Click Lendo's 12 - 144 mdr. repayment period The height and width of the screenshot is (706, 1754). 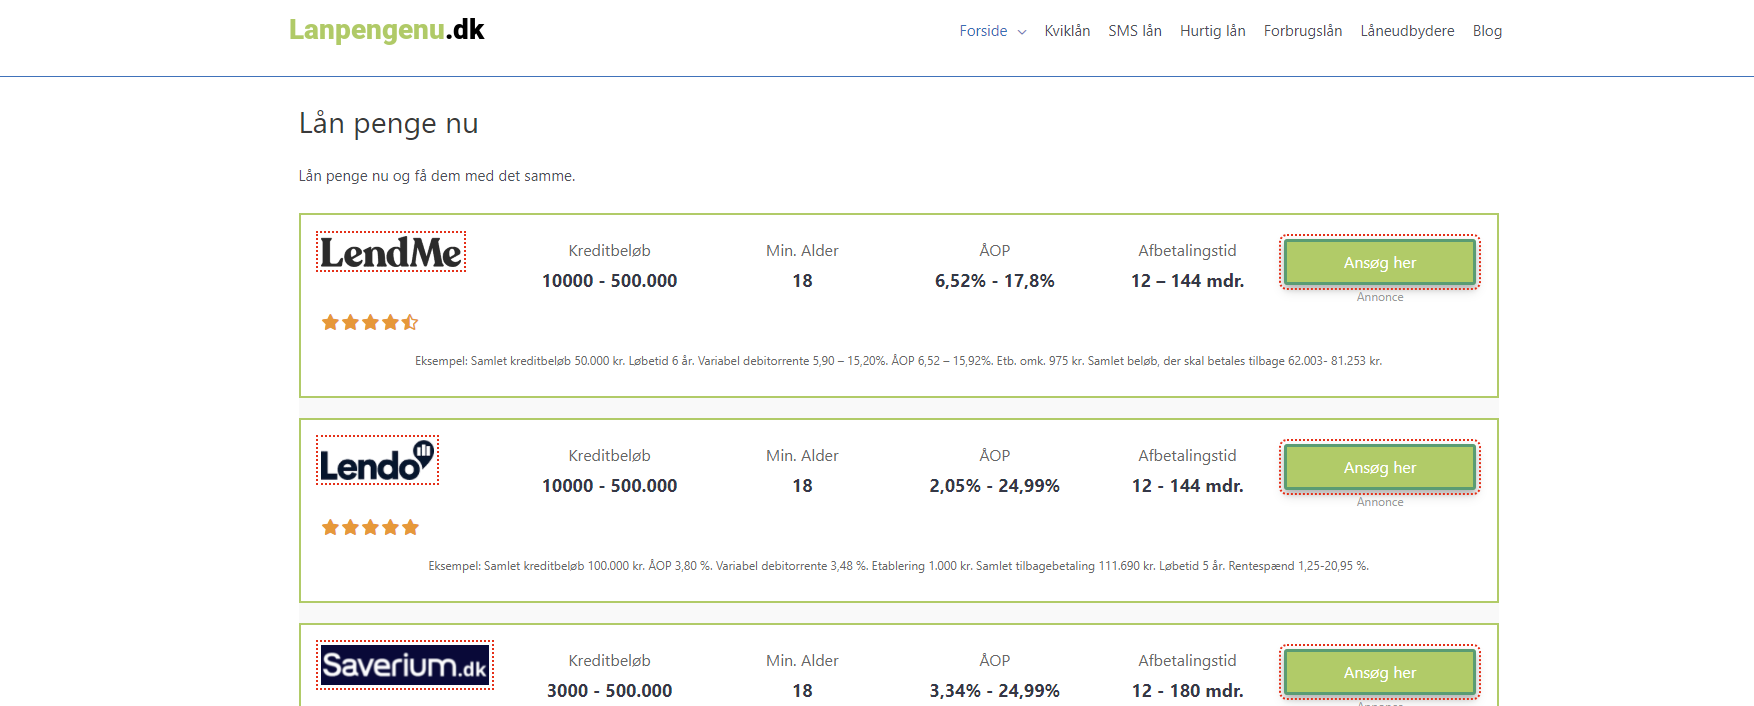click(1187, 486)
